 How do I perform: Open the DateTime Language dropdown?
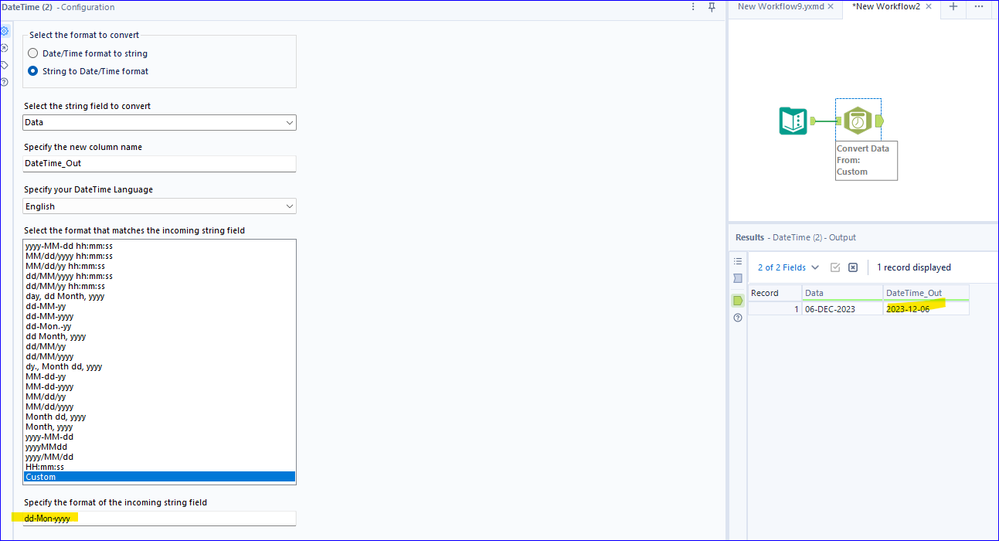coord(159,206)
